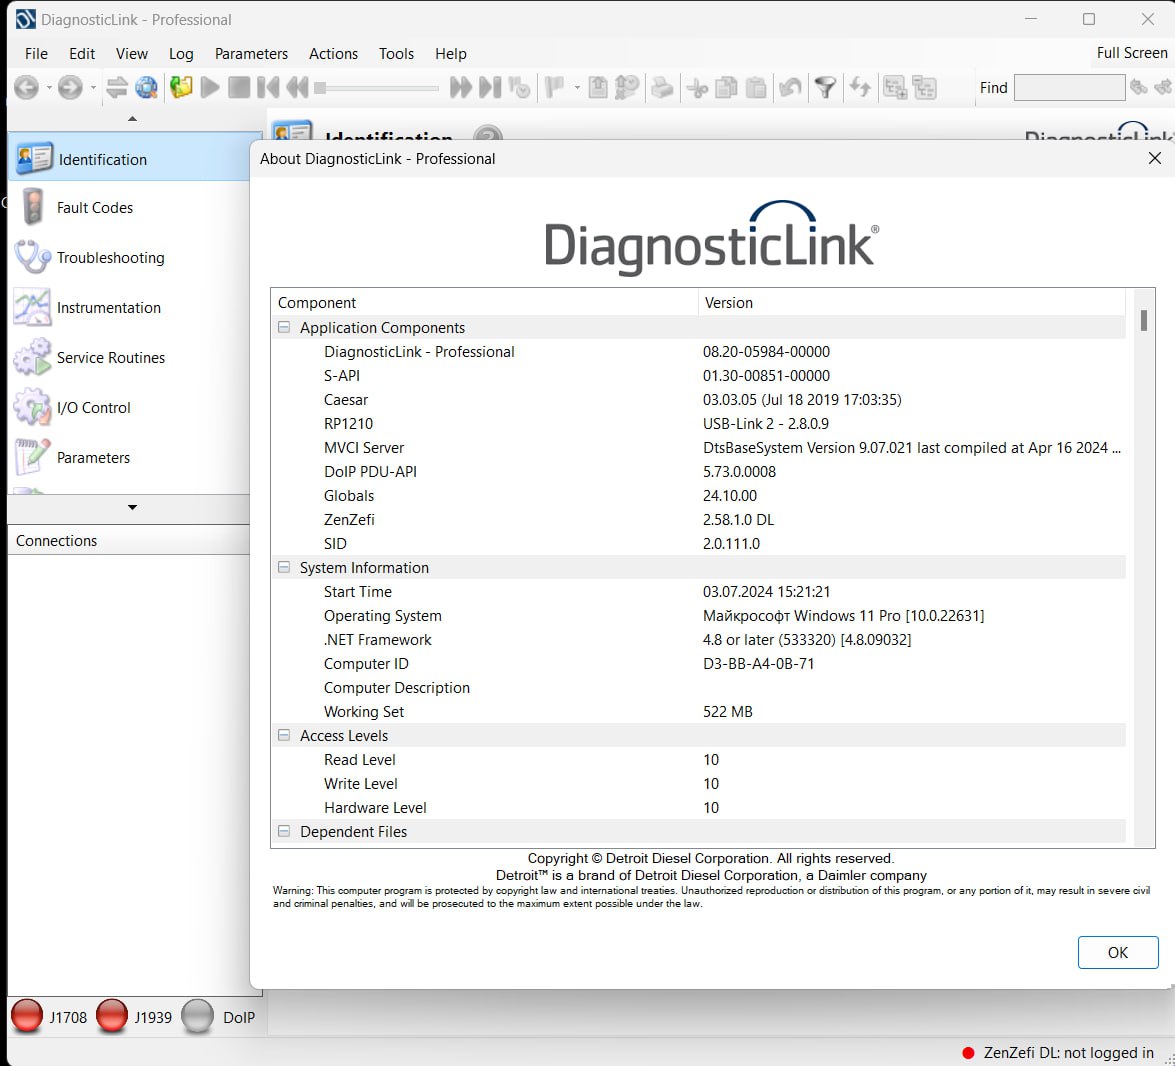Screen dimensions: 1175x1066
Task: Open the Log menu
Action: click(x=181, y=54)
